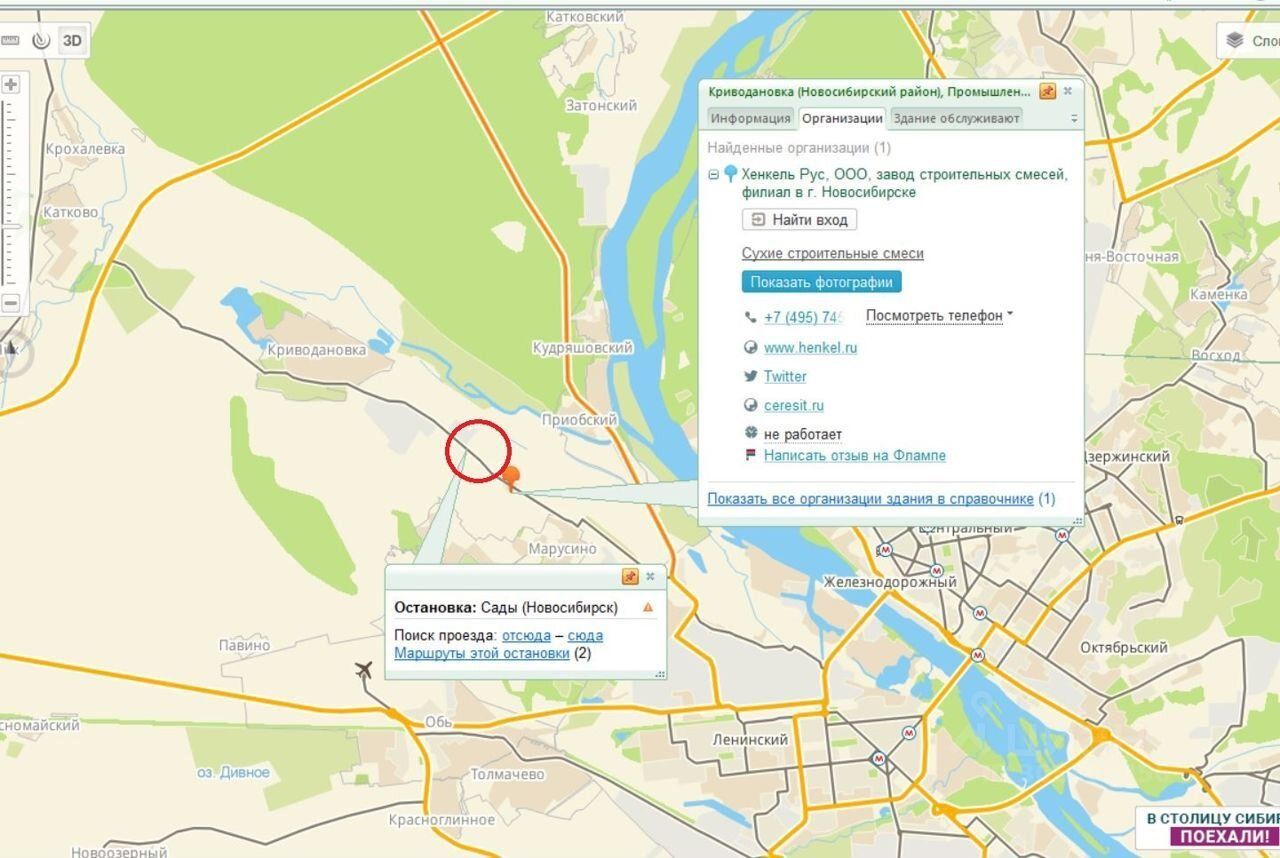
Task: Open the ceresit.ru website link
Action: tap(794, 406)
